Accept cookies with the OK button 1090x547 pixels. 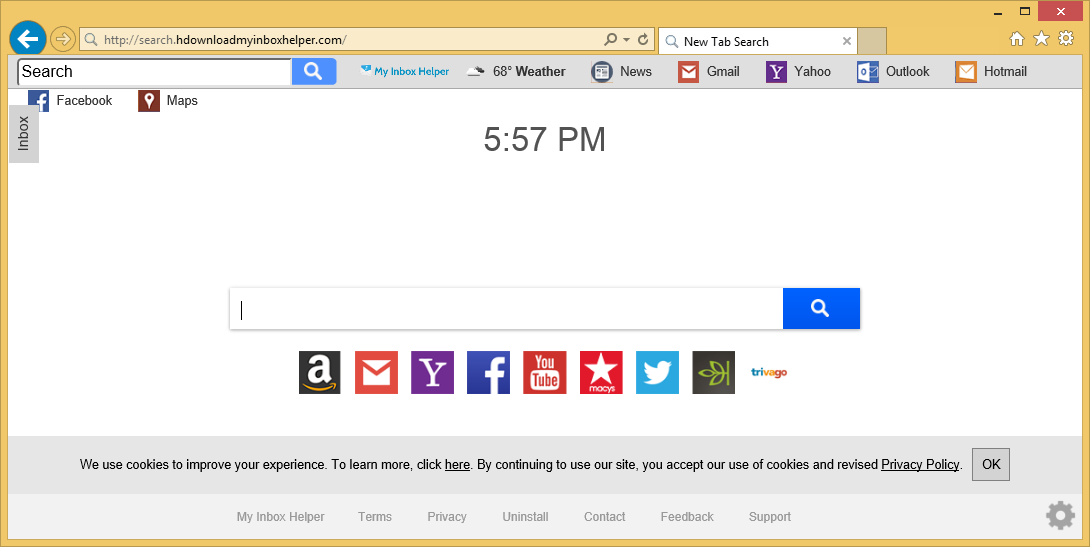[991, 464]
